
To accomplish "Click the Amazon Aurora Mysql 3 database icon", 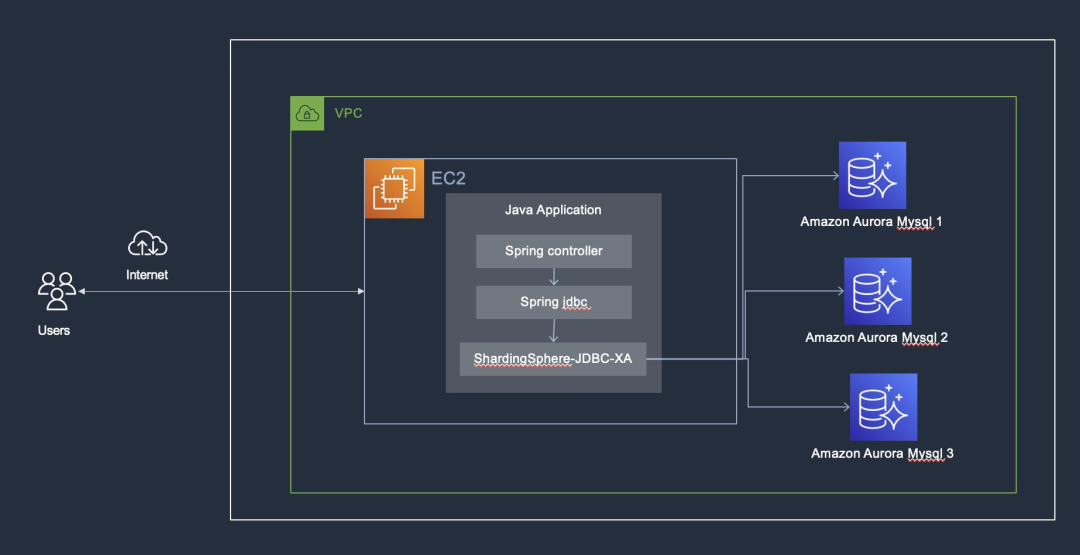I will (x=884, y=407).
